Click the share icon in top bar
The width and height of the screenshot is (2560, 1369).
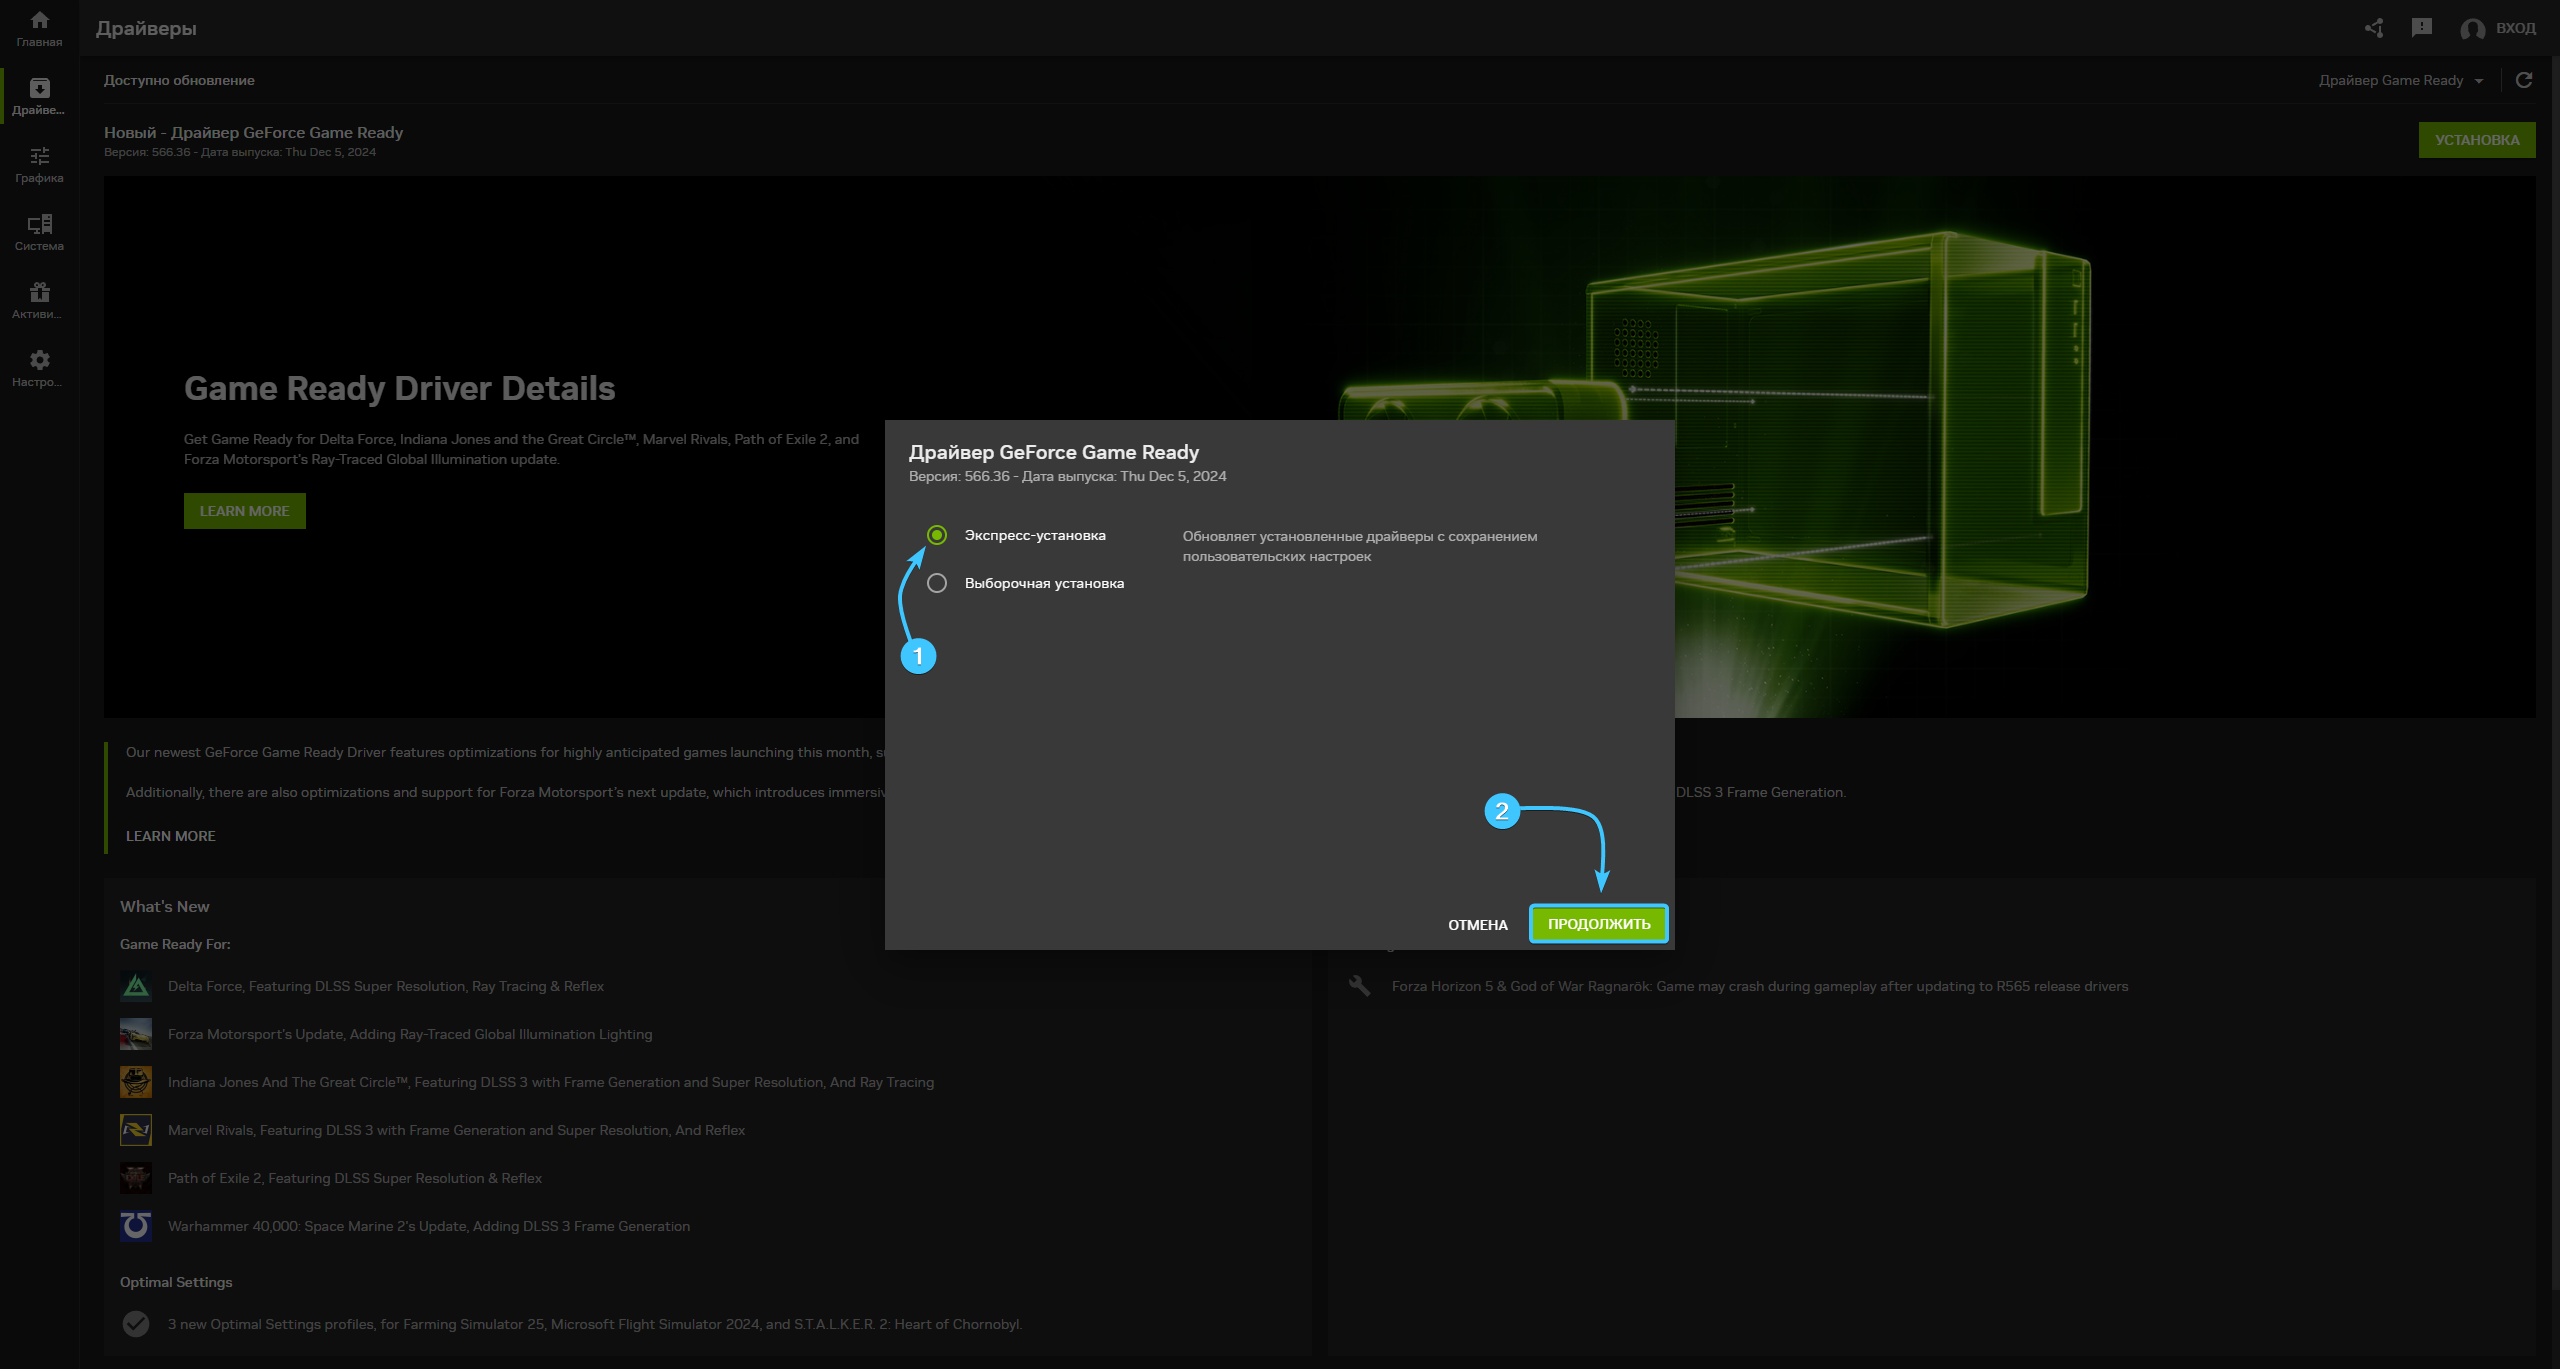2374,28
